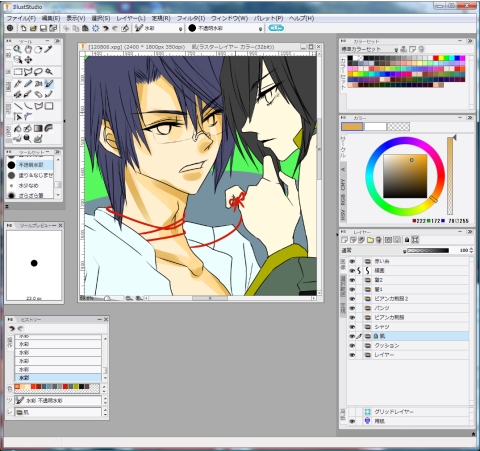This screenshot has width=480, height=451.
Task: Select the Rotate canvas tool
Action: pyautogui.click(x=38, y=50)
